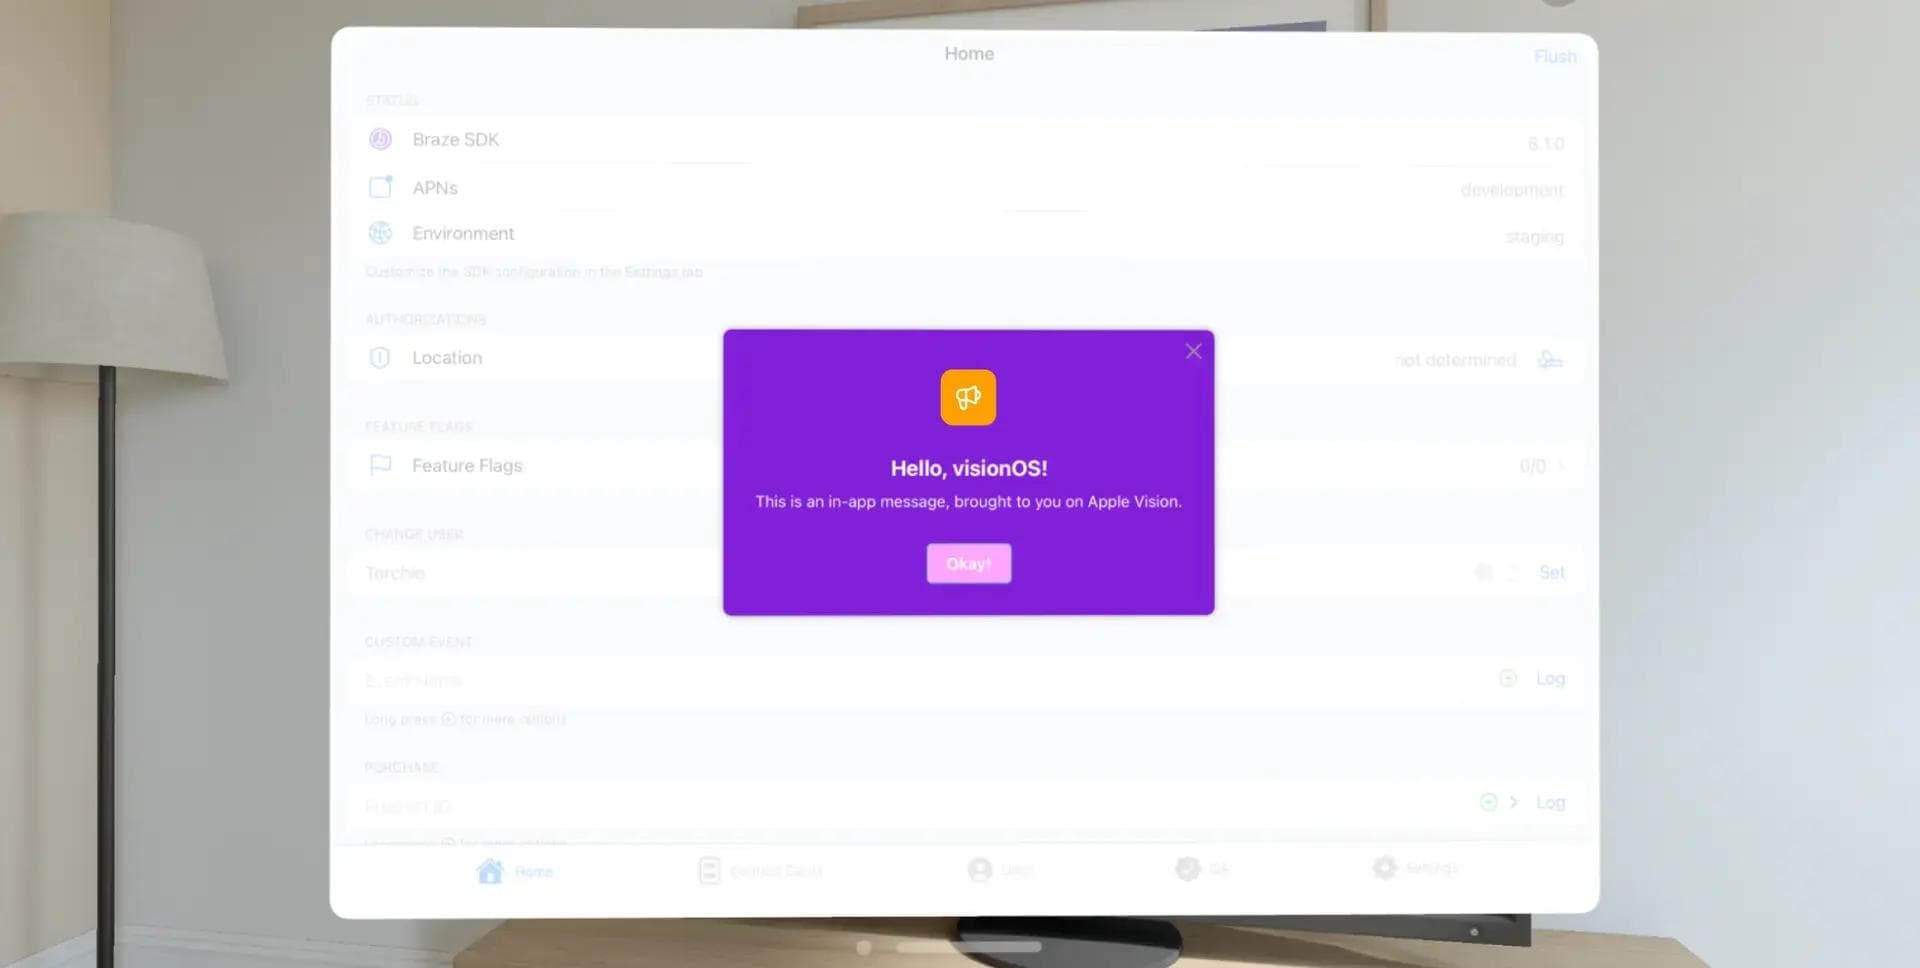Click the Braze SDK logo icon
This screenshot has width=1920, height=968.
380,140
